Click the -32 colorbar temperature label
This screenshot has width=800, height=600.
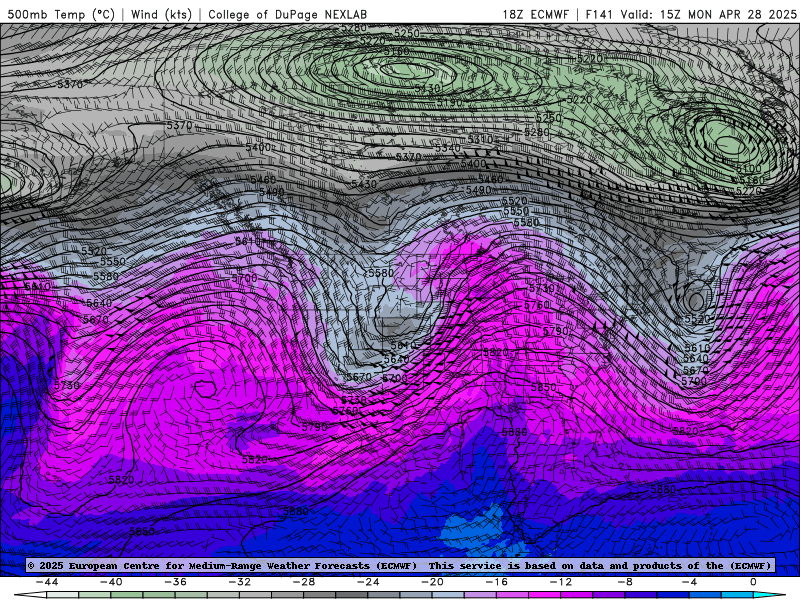[x=239, y=582]
